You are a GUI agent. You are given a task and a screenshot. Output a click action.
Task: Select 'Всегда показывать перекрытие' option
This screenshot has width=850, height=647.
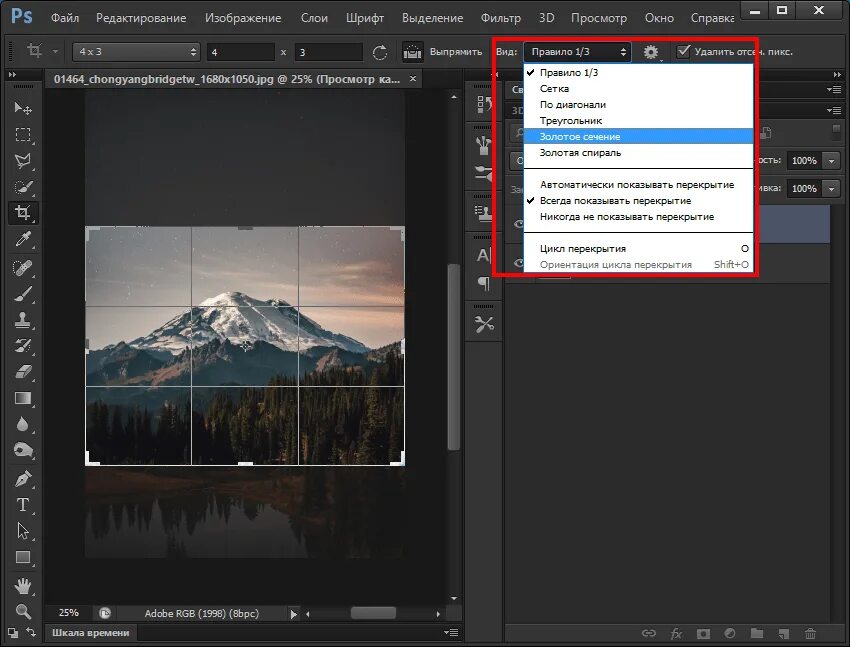click(639, 200)
